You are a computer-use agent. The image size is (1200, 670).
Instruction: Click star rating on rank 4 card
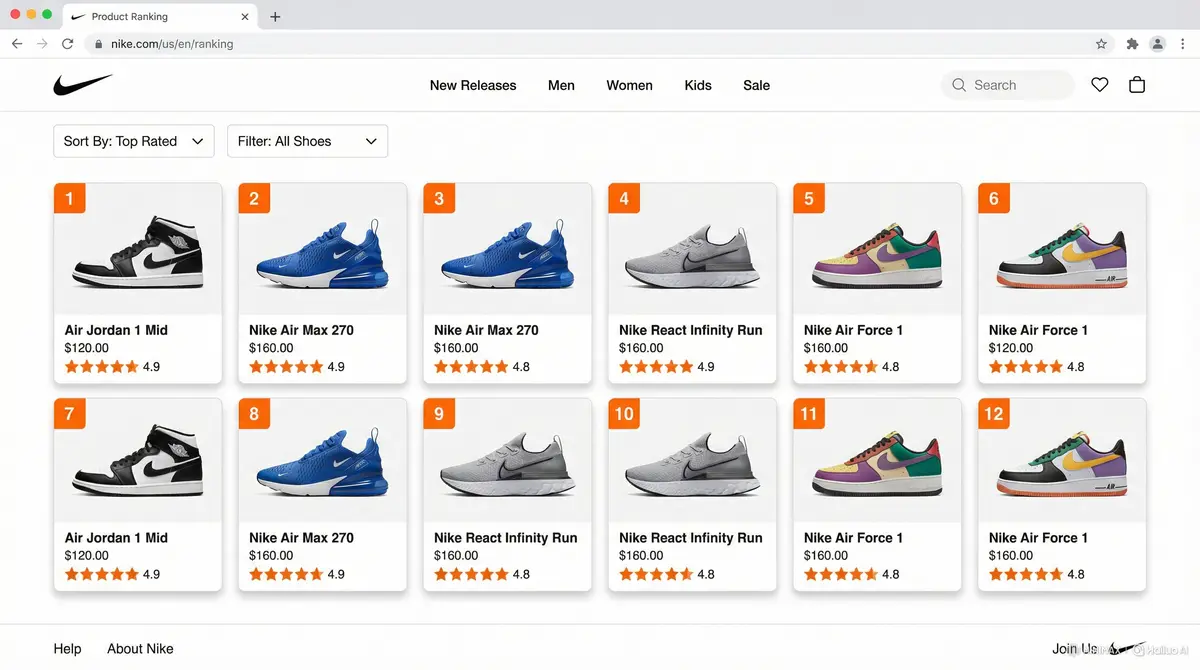[x=656, y=367]
